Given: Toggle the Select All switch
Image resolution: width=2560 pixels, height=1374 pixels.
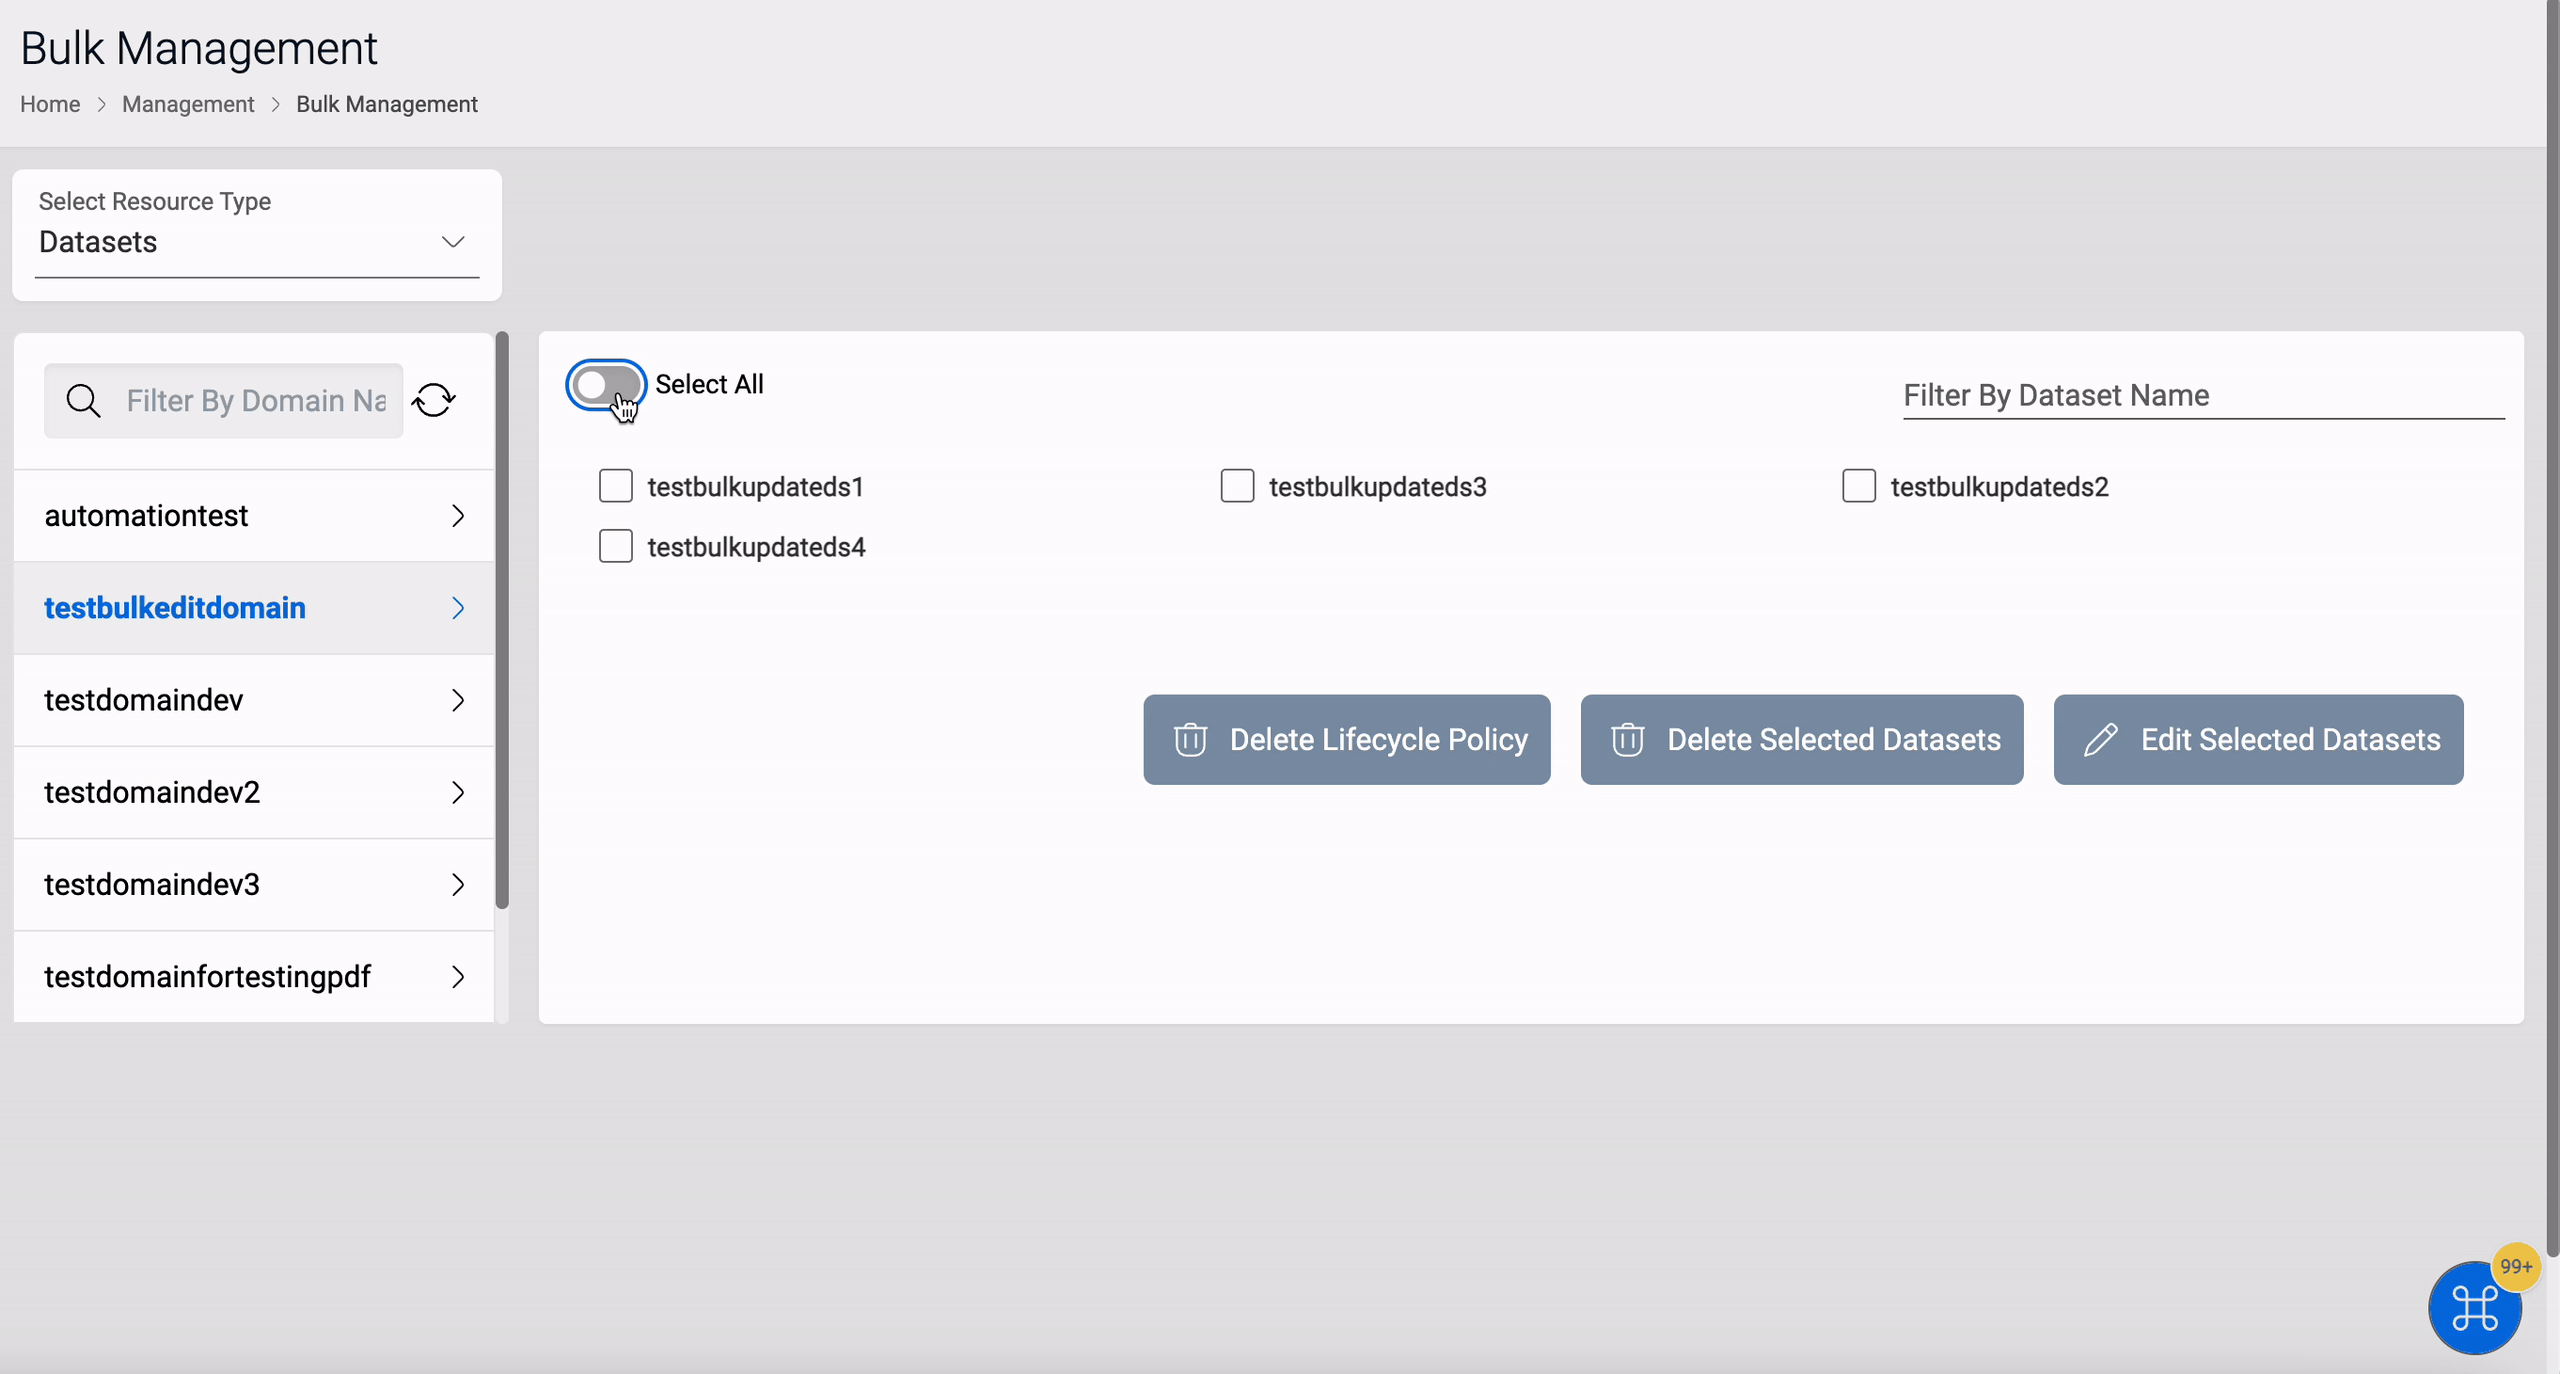Looking at the screenshot, I should [x=606, y=385].
